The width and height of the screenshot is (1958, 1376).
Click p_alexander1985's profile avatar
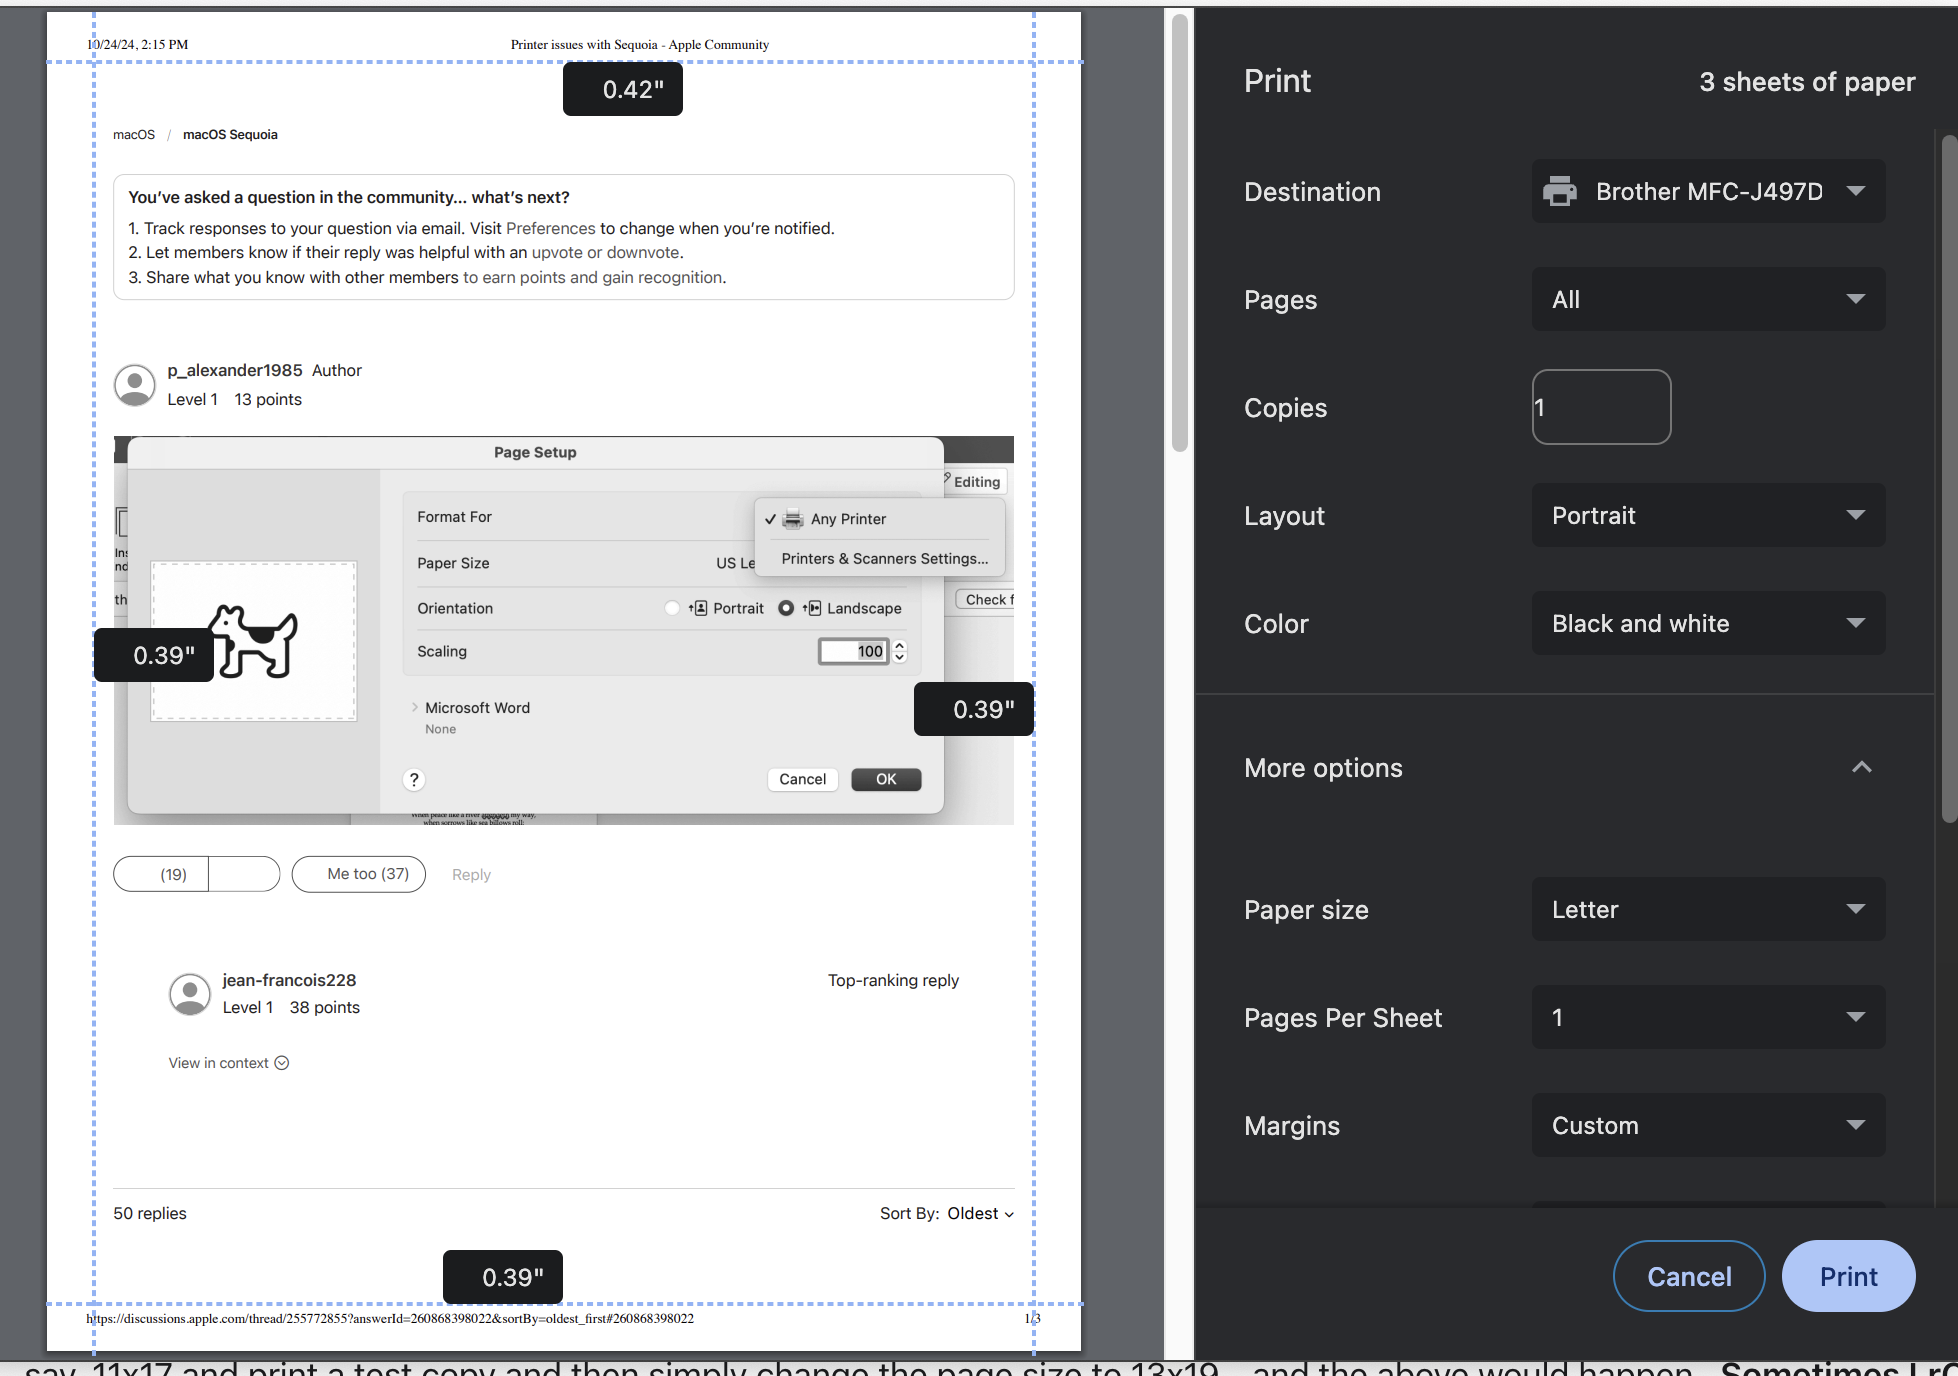[135, 385]
